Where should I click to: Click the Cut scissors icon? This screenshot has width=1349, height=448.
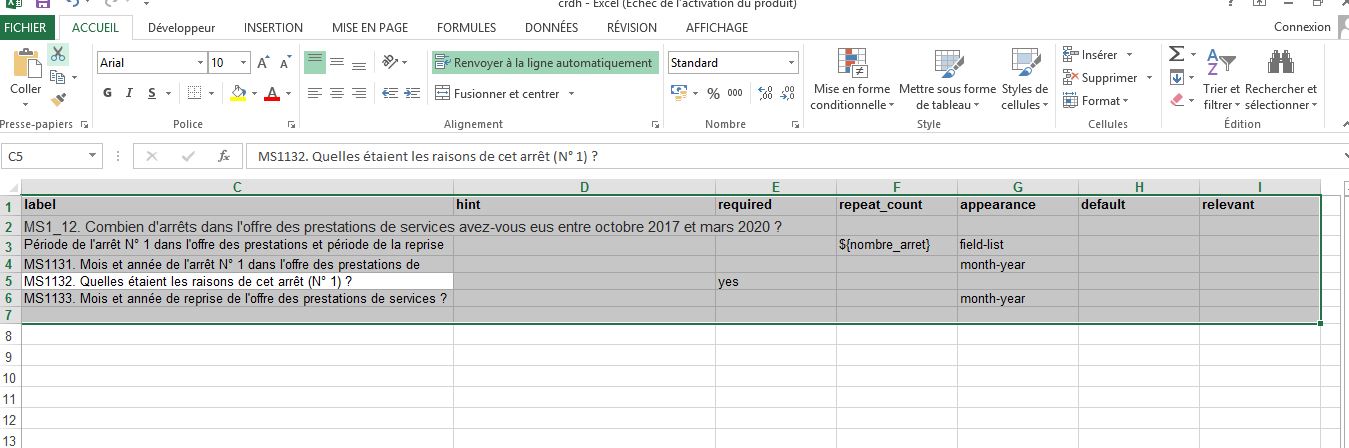(58, 55)
